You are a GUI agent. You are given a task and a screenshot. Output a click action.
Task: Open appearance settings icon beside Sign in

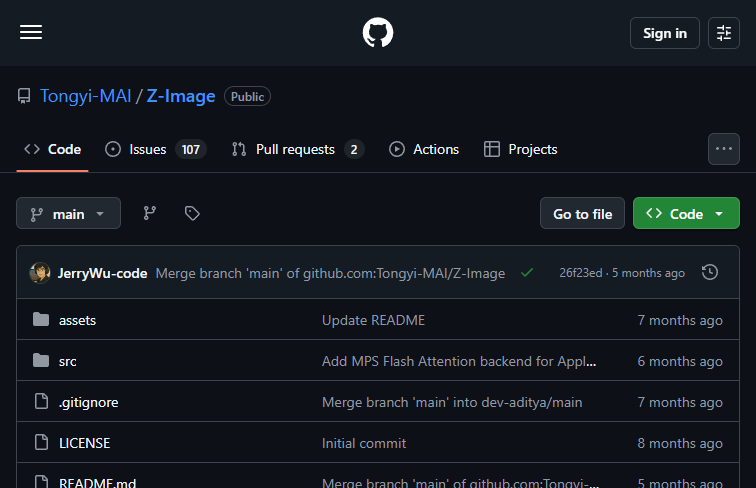724,33
